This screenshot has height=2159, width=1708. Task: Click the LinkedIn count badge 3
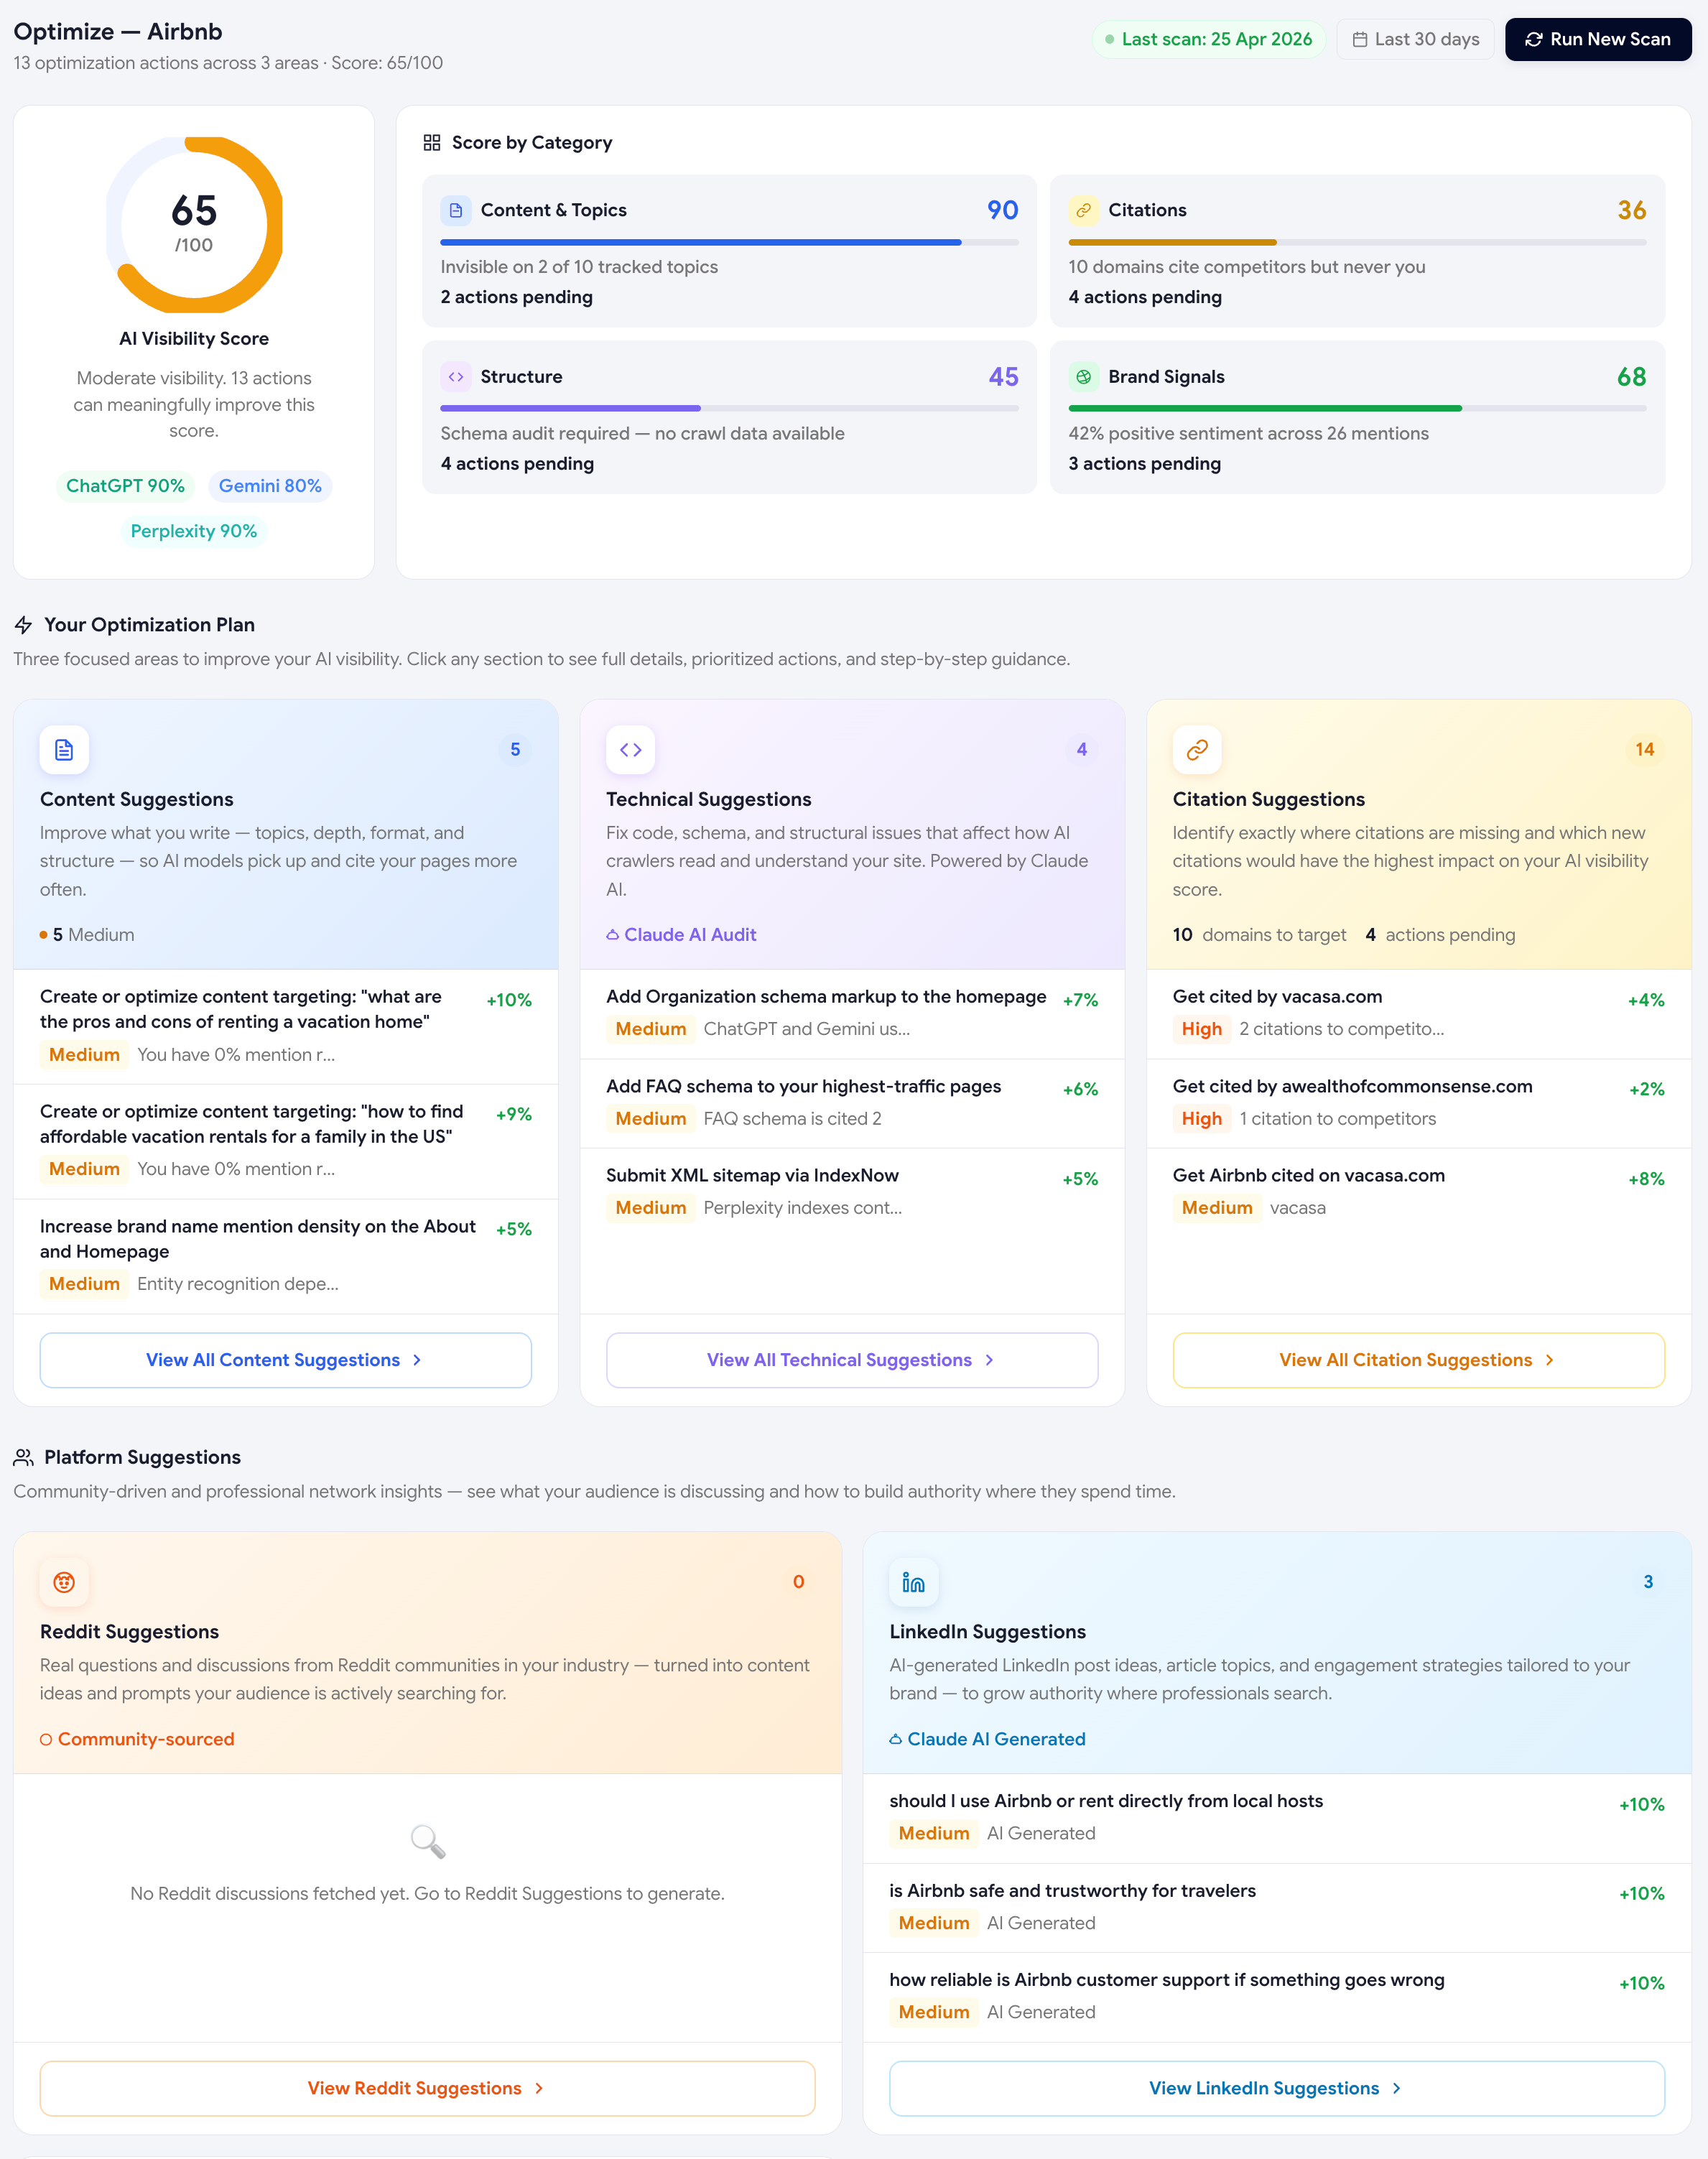[1648, 1582]
